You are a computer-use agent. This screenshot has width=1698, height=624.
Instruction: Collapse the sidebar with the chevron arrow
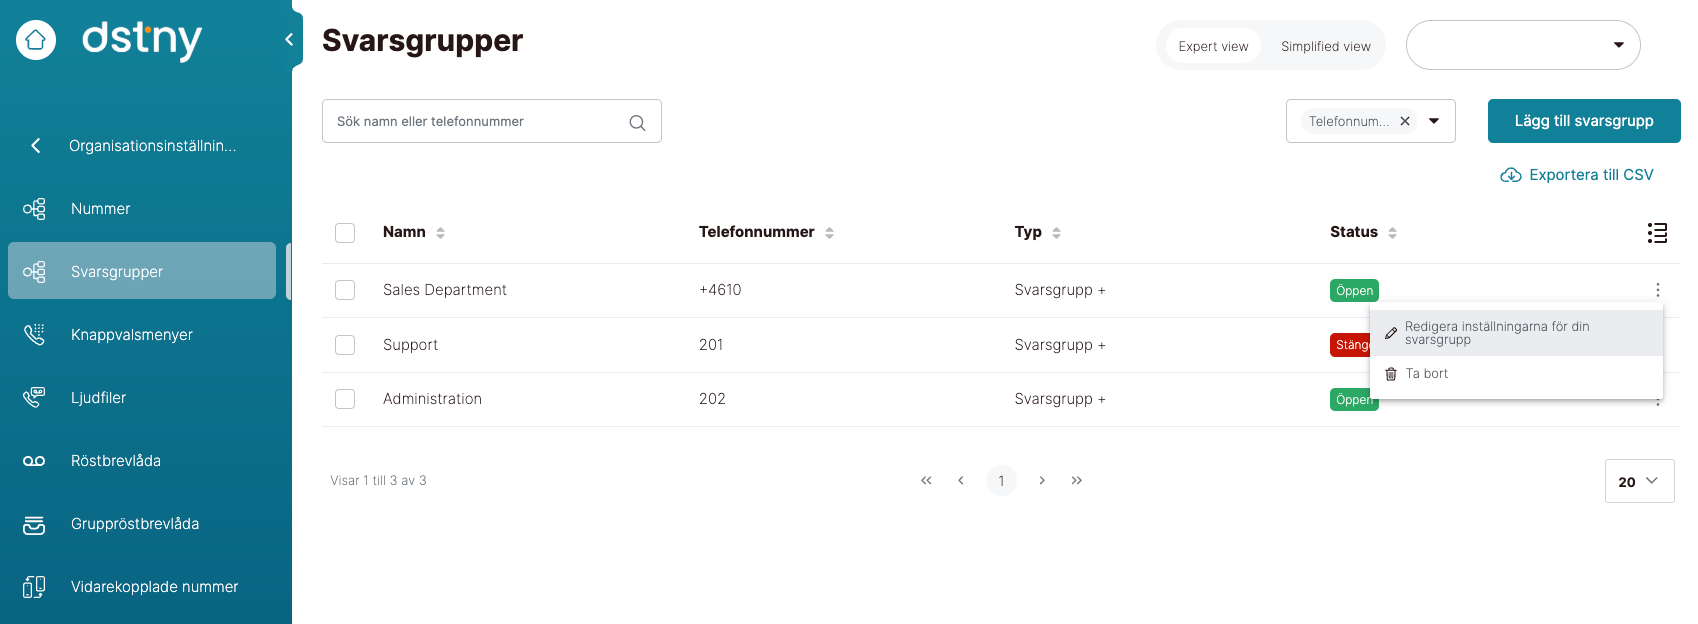coord(289,40)
